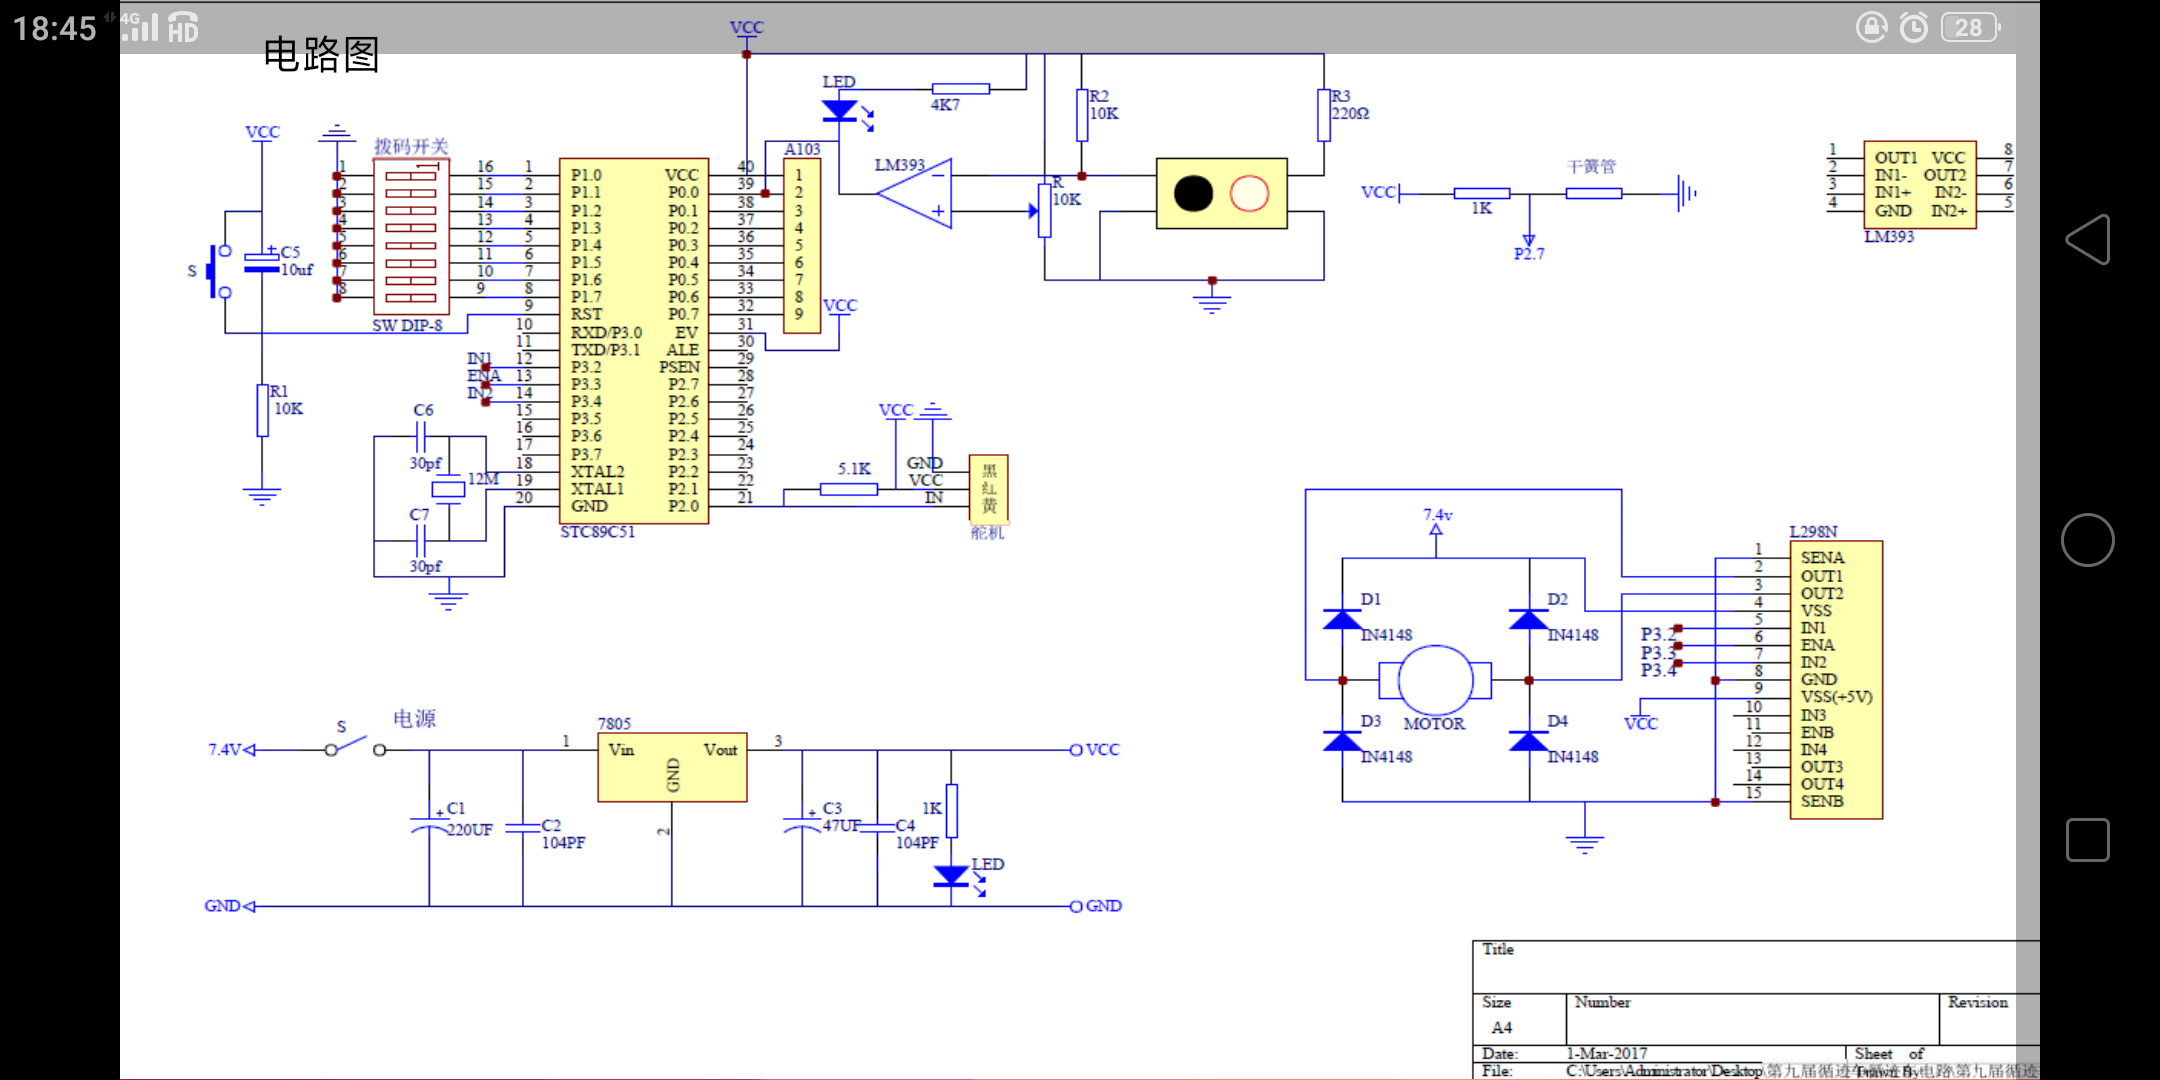Click the 干簧管 reed switch label
Image resolution: width=2160 pixels, height=1080 pixels.
pos(1591,166)
